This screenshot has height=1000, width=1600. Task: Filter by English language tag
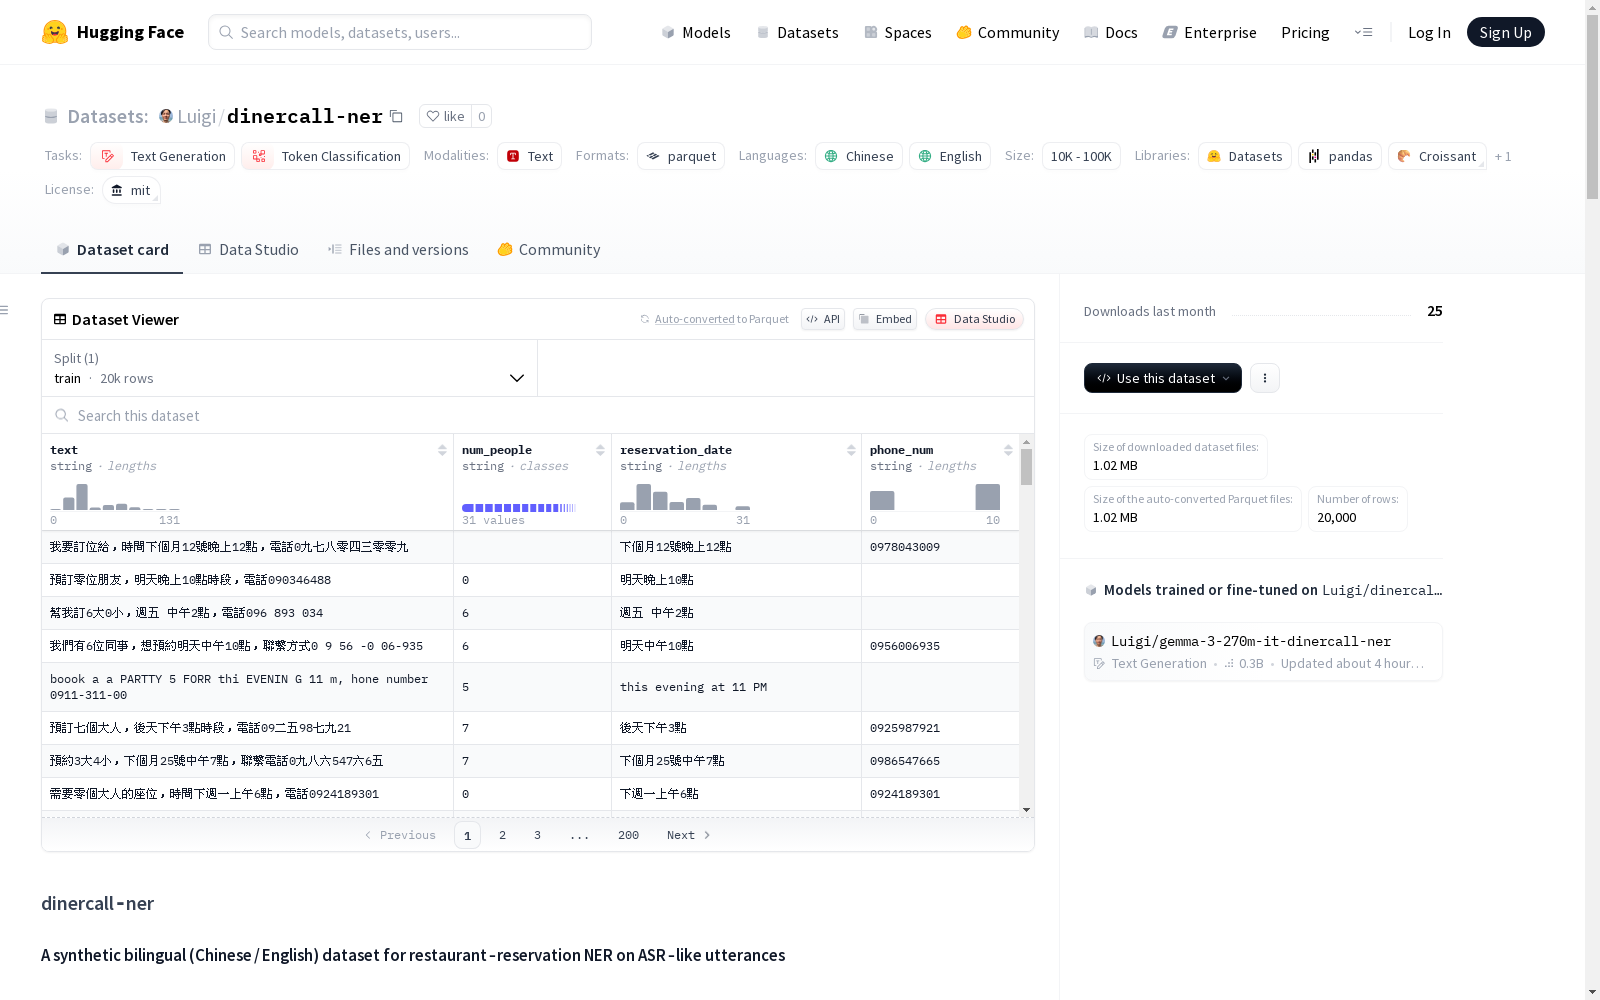[950, 156]
